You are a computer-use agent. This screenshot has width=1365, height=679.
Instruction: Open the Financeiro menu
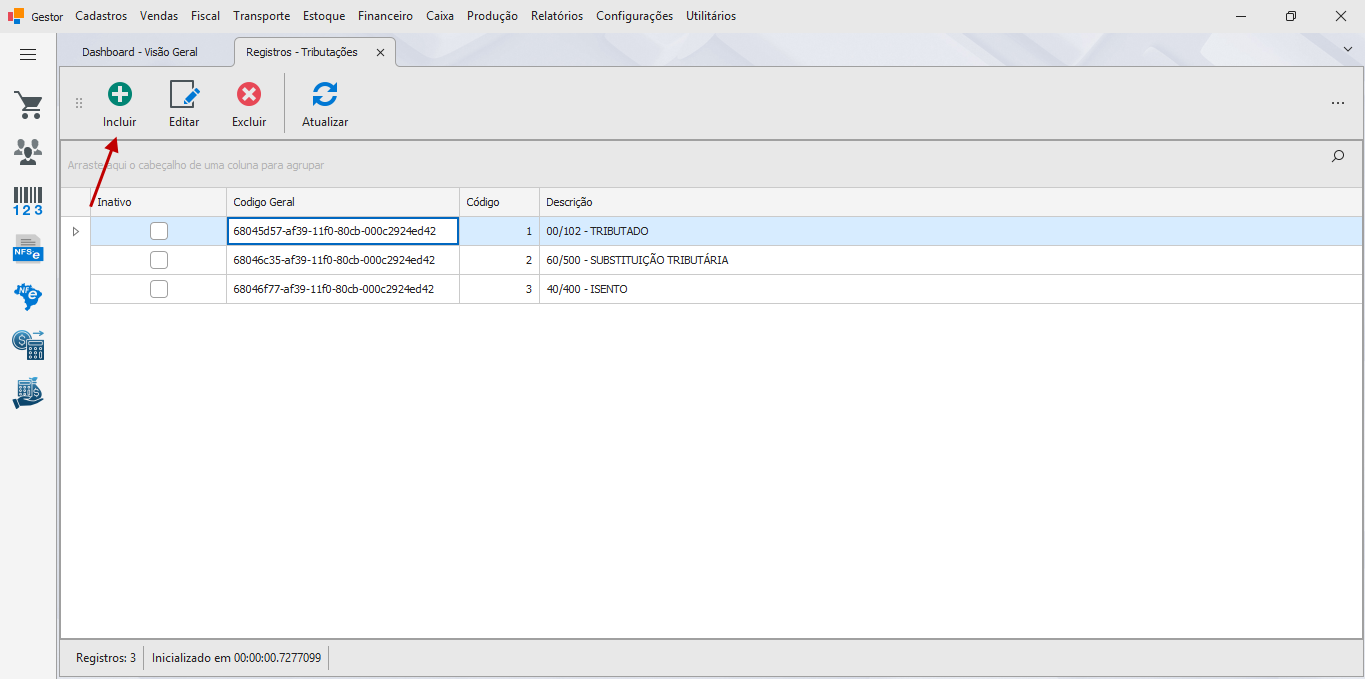(385, 16)
